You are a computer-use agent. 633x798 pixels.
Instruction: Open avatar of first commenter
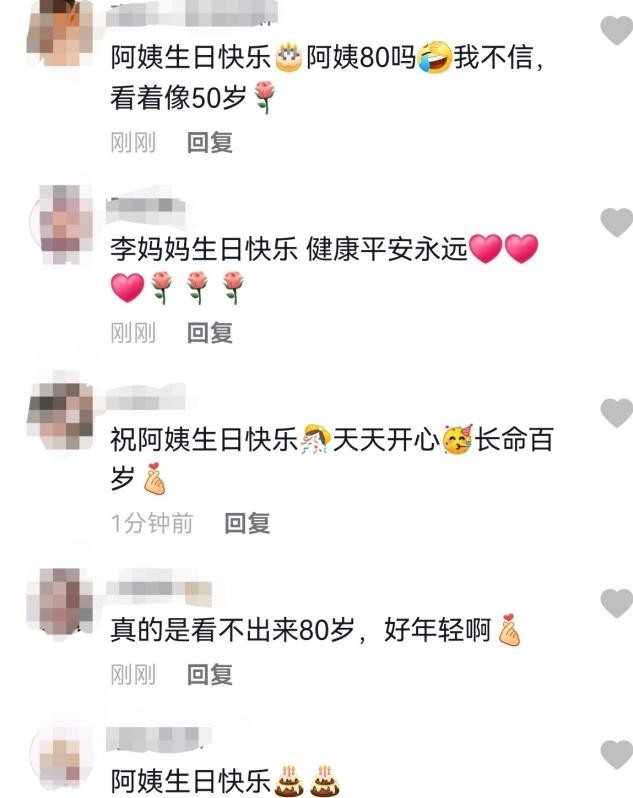tap(60, 31)
